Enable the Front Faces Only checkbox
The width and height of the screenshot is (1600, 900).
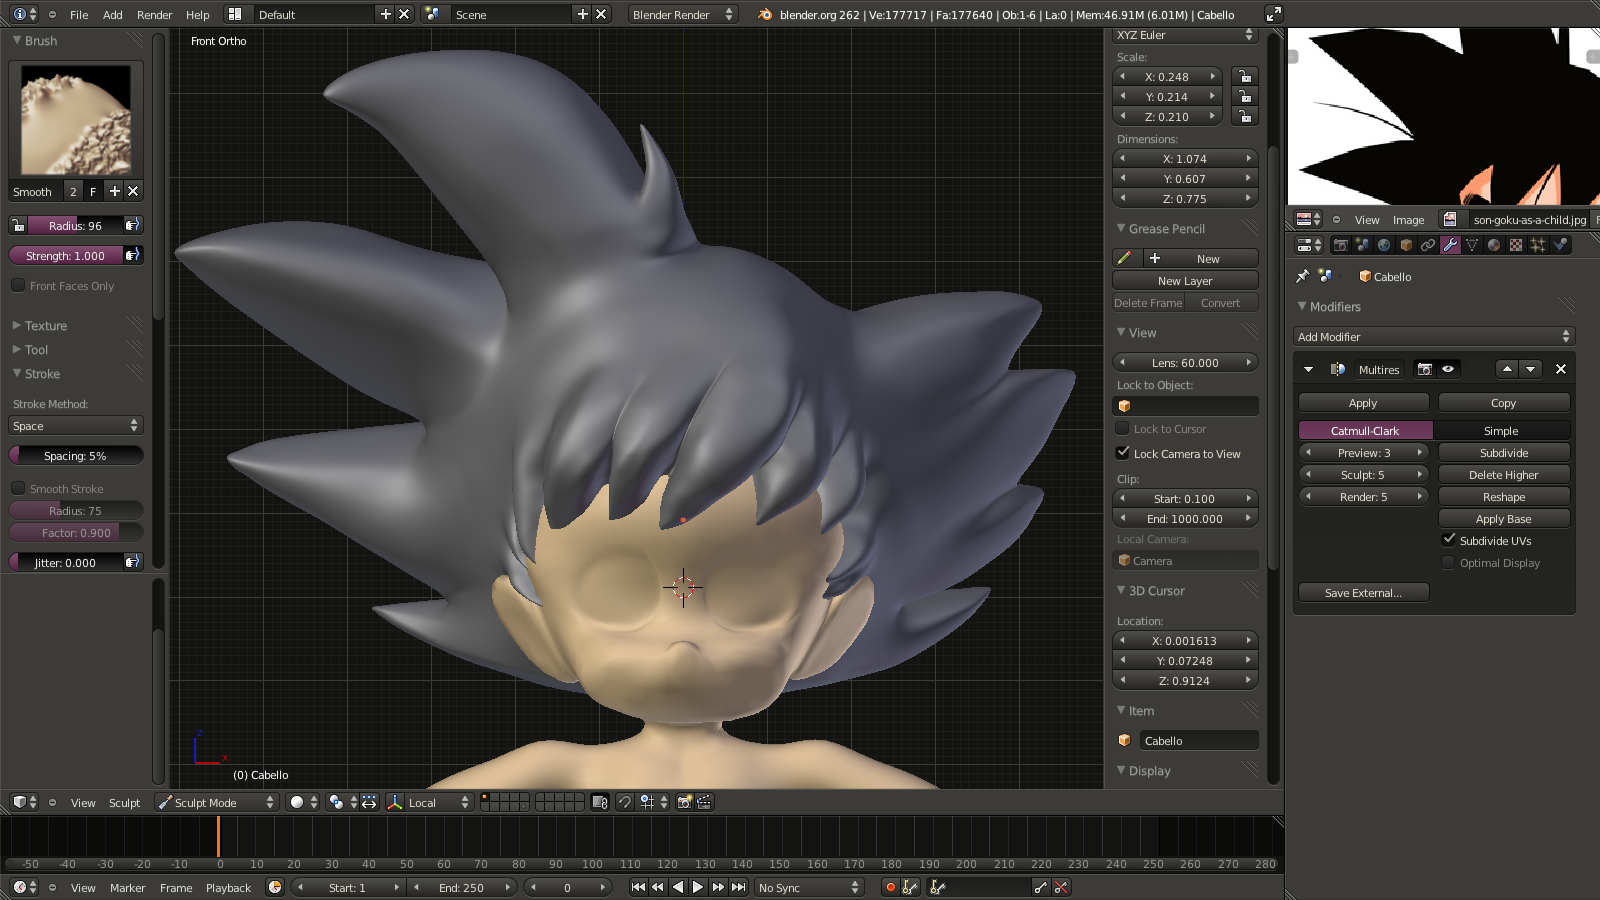pyautogui.click(x=18, y=286)
